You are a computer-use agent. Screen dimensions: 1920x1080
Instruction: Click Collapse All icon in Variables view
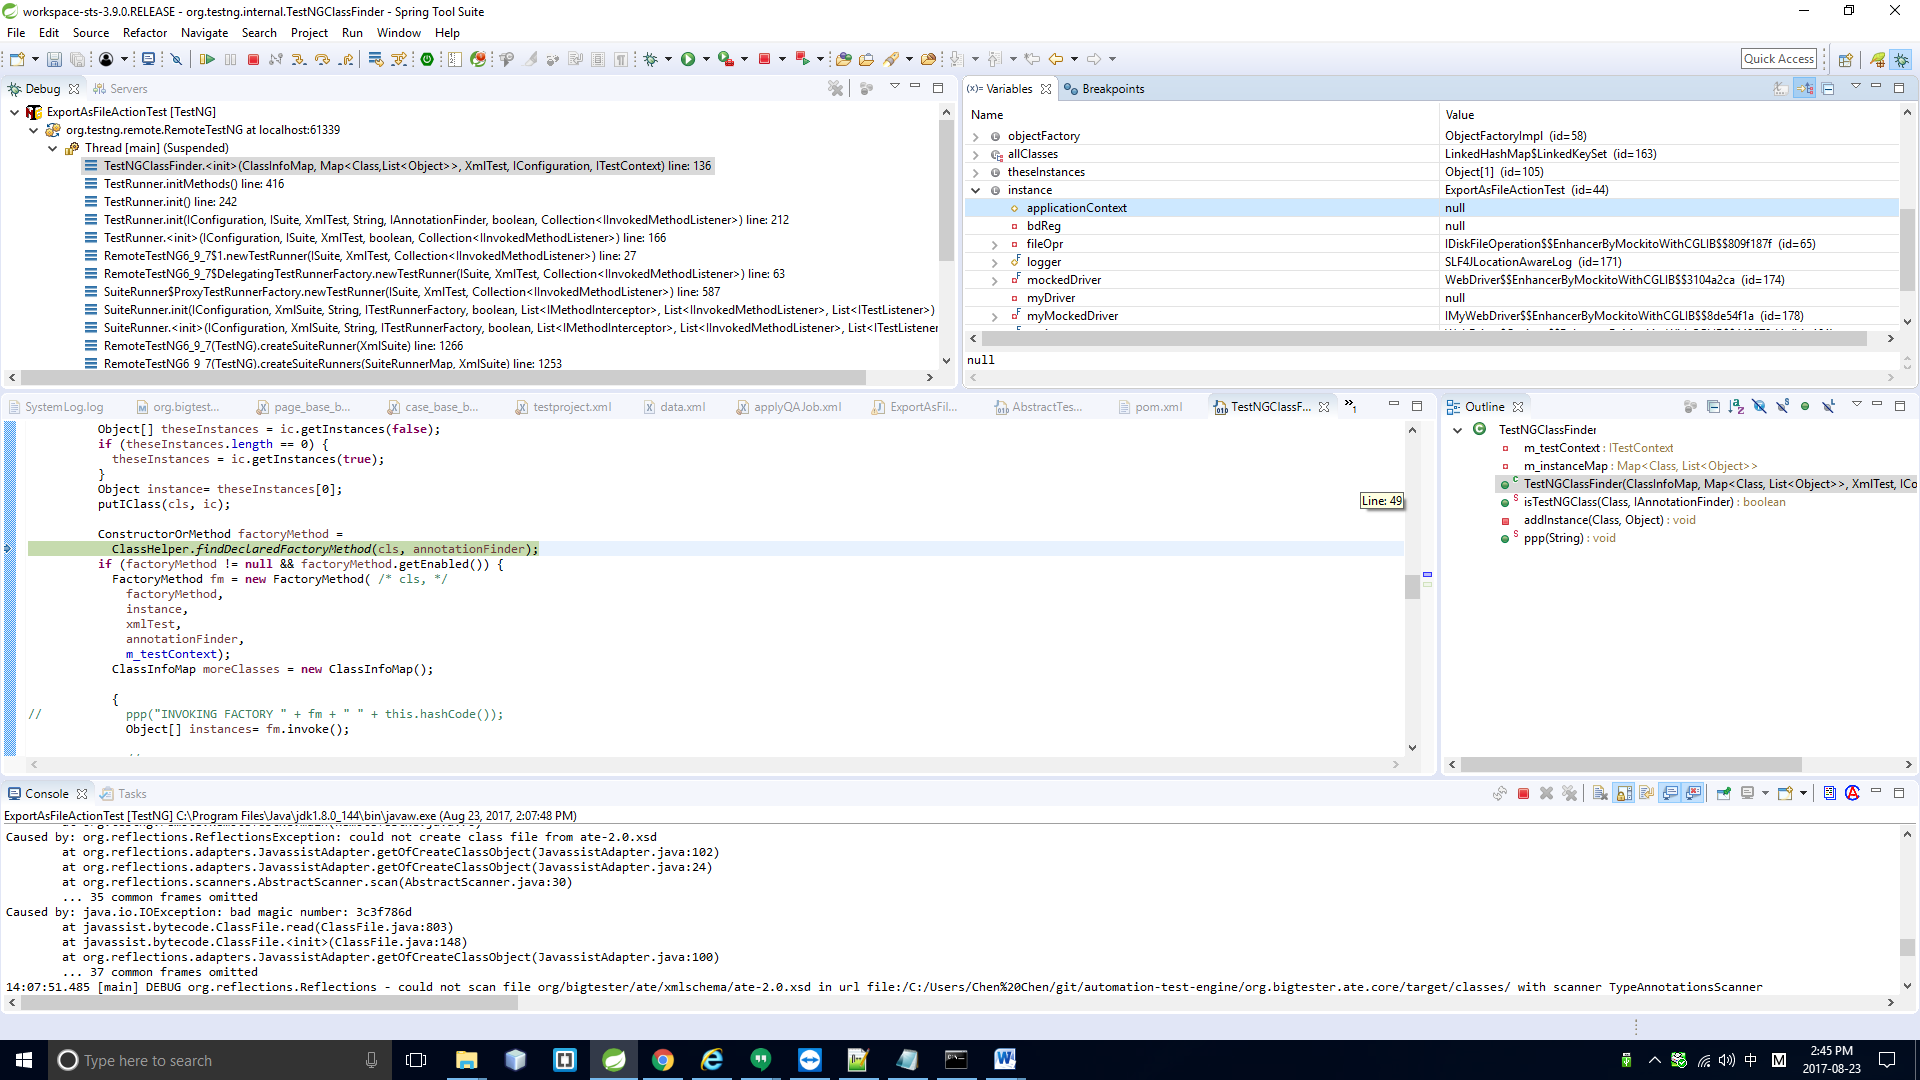click(1828, 89)
